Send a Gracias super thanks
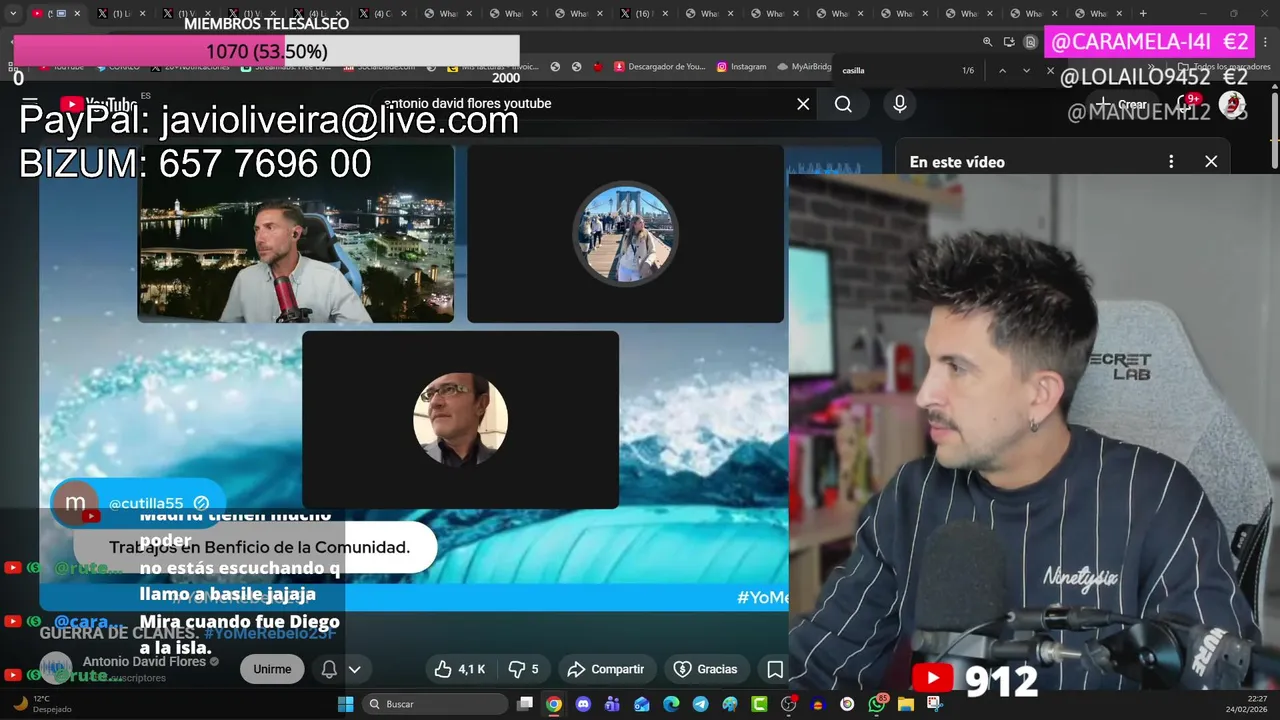1280x720 pixels. [706, 669]
